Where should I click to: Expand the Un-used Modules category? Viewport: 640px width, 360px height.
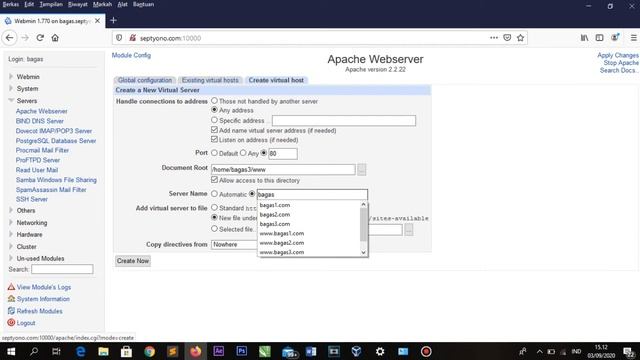click(11, 258)
